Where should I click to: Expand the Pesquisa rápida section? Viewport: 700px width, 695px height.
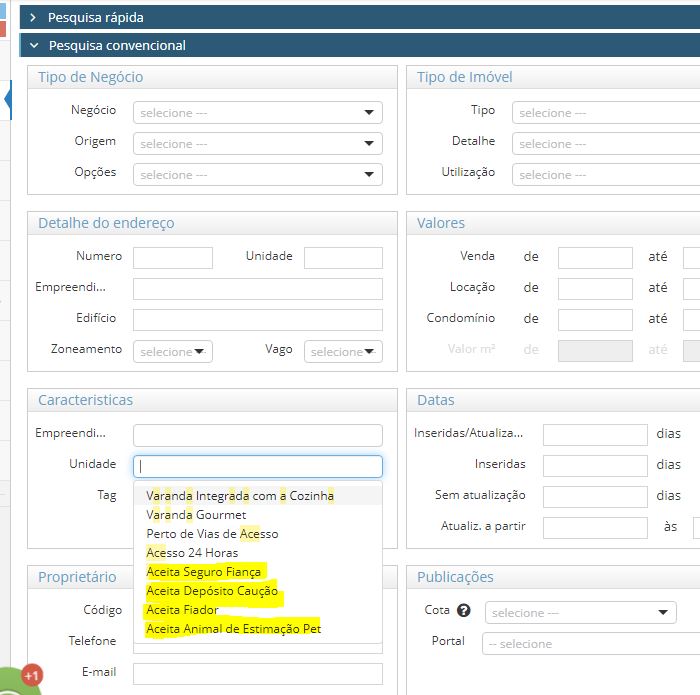click(x=95, y=18)
